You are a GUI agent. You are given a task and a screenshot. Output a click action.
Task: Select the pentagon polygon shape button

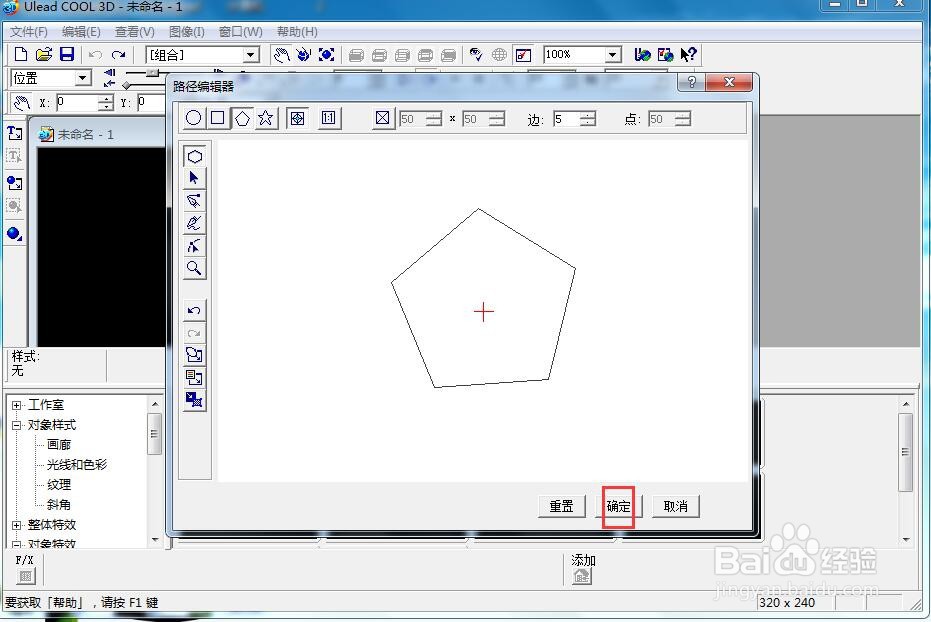coord(242,118)
